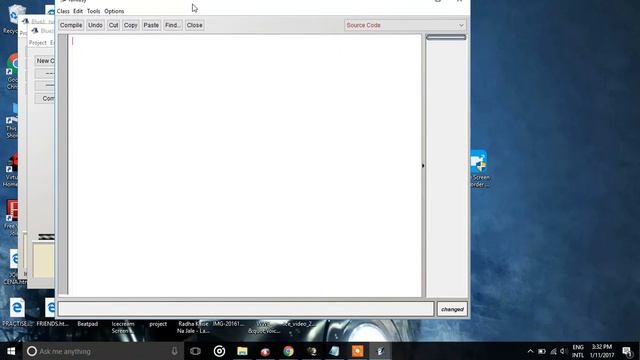
Task: Click the 'changed' save-state indicator
Action: click(x=452, y=309)
